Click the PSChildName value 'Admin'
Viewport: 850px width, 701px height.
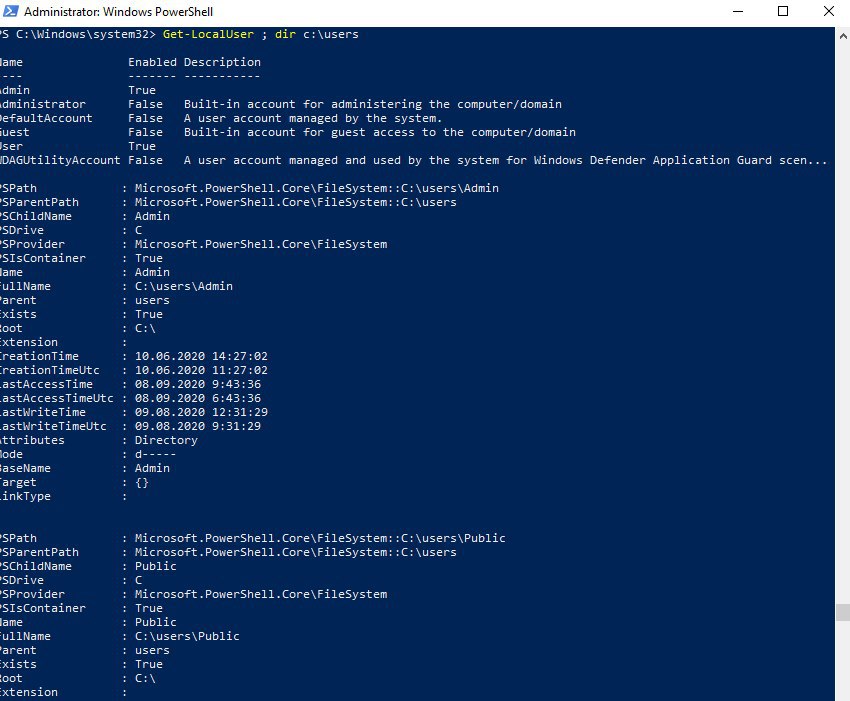152,216
